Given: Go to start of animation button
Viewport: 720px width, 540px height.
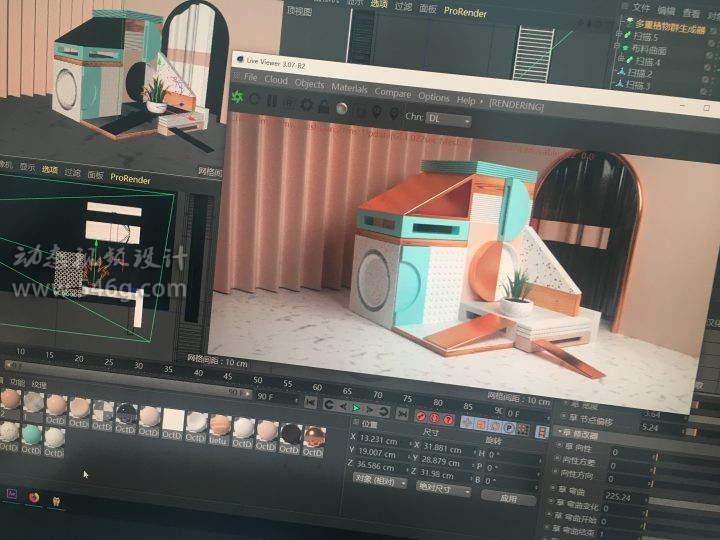Looking at the screenshot, I should tap(311, 403).
